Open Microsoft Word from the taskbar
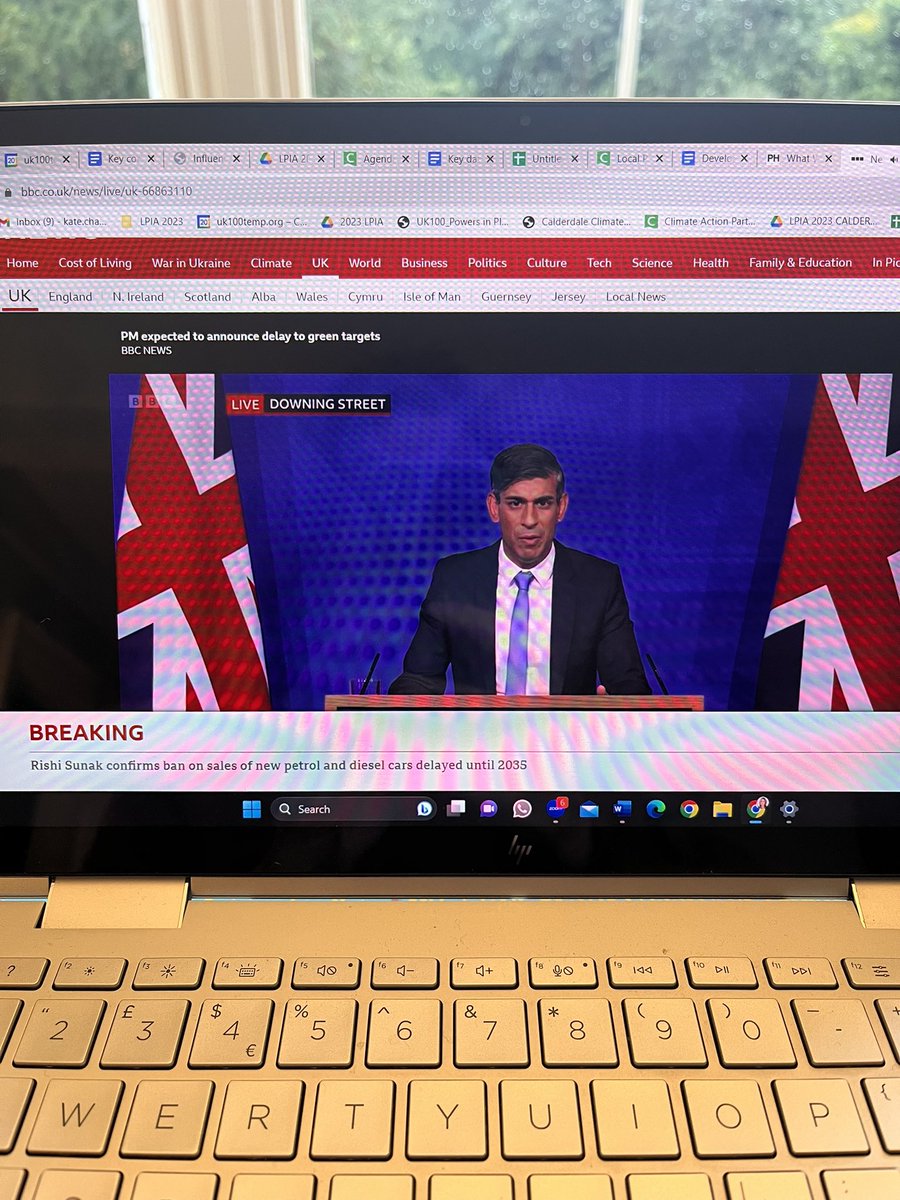The height and width of the screenshot is (1200, 900). pos(622,809)
